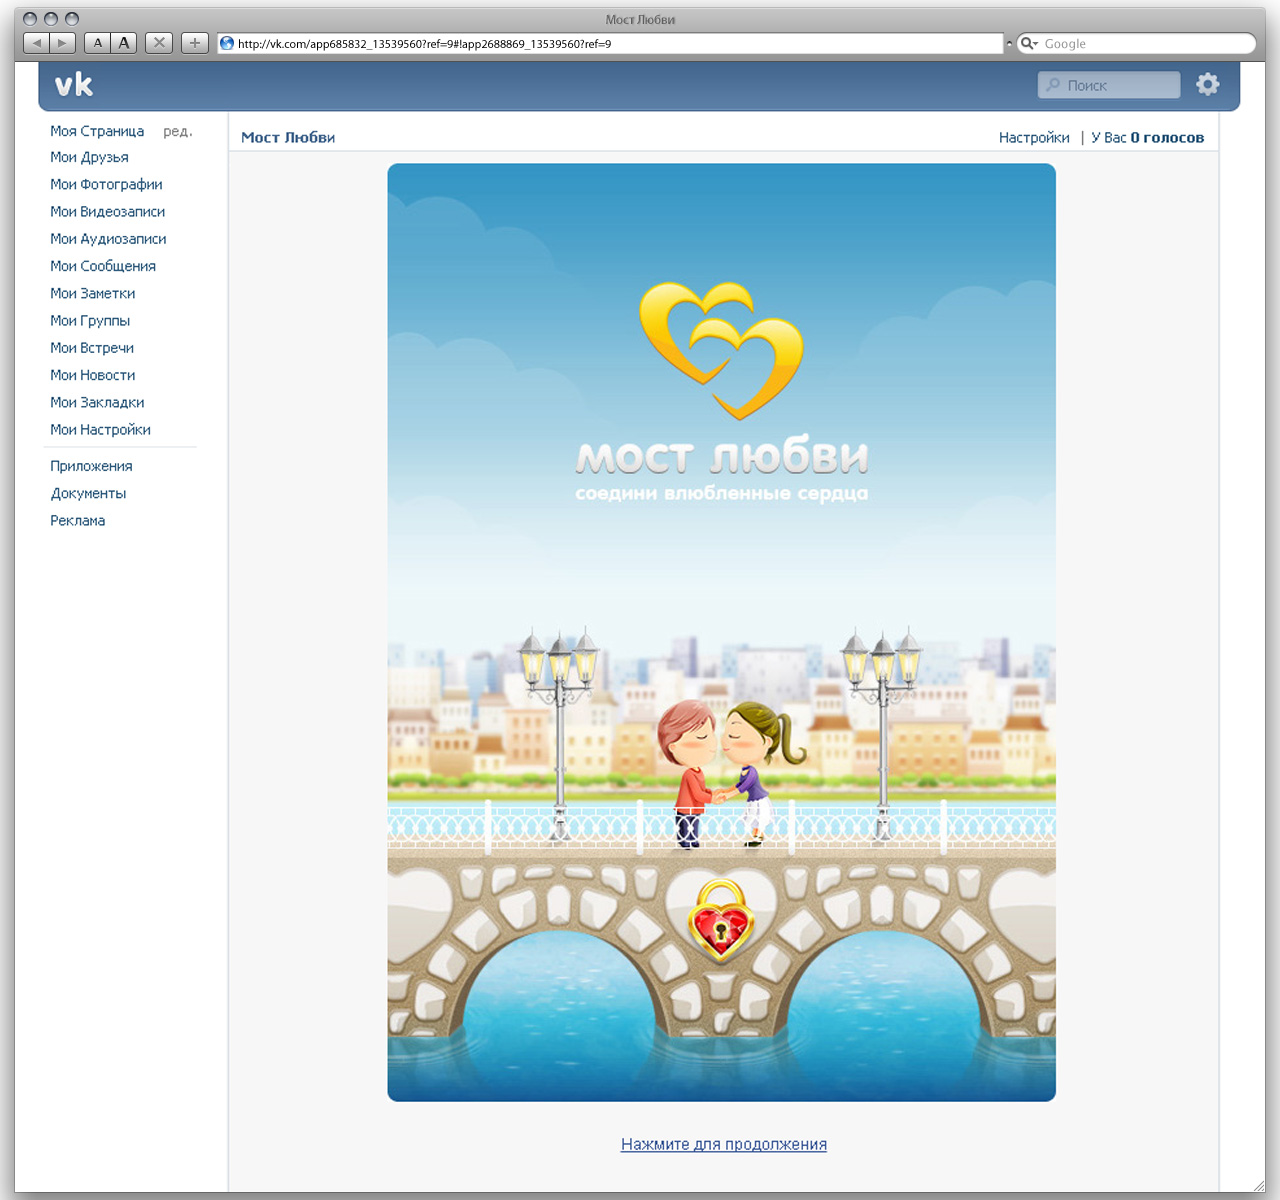Click the window resize grip corner
The height and width of the screenshot is (1200, 1280).
point(1258,1185)
